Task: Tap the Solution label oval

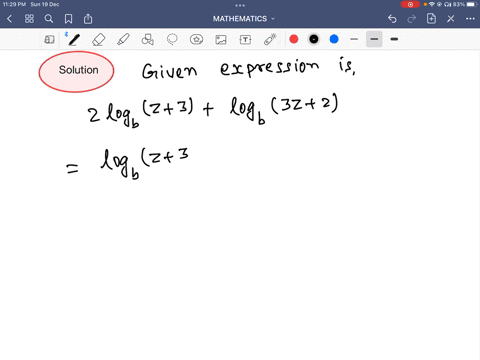Action: (76, 71)
